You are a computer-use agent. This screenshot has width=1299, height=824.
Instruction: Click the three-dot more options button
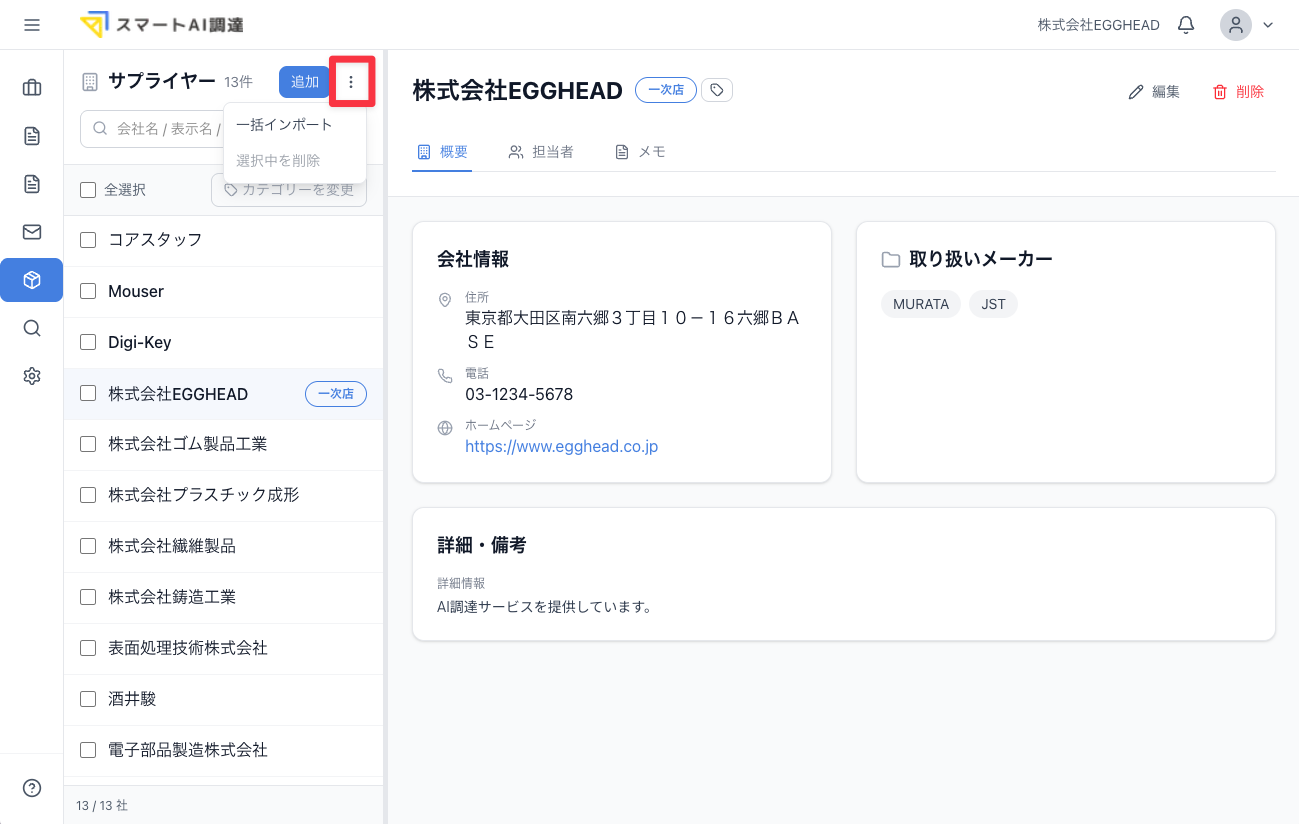(x=351, y=82)
